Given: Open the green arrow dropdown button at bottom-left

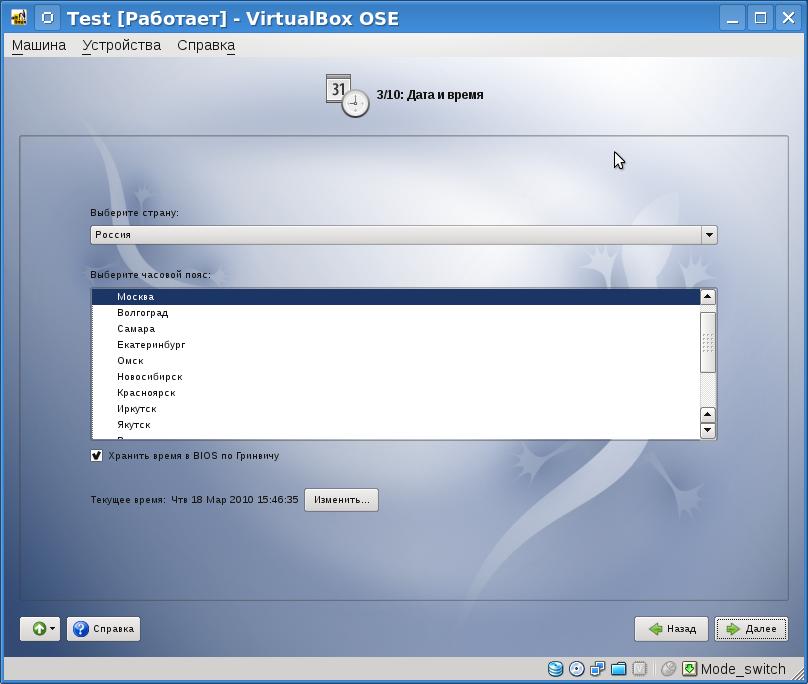Looking at the screenshot, I should (x=40, y=629).
